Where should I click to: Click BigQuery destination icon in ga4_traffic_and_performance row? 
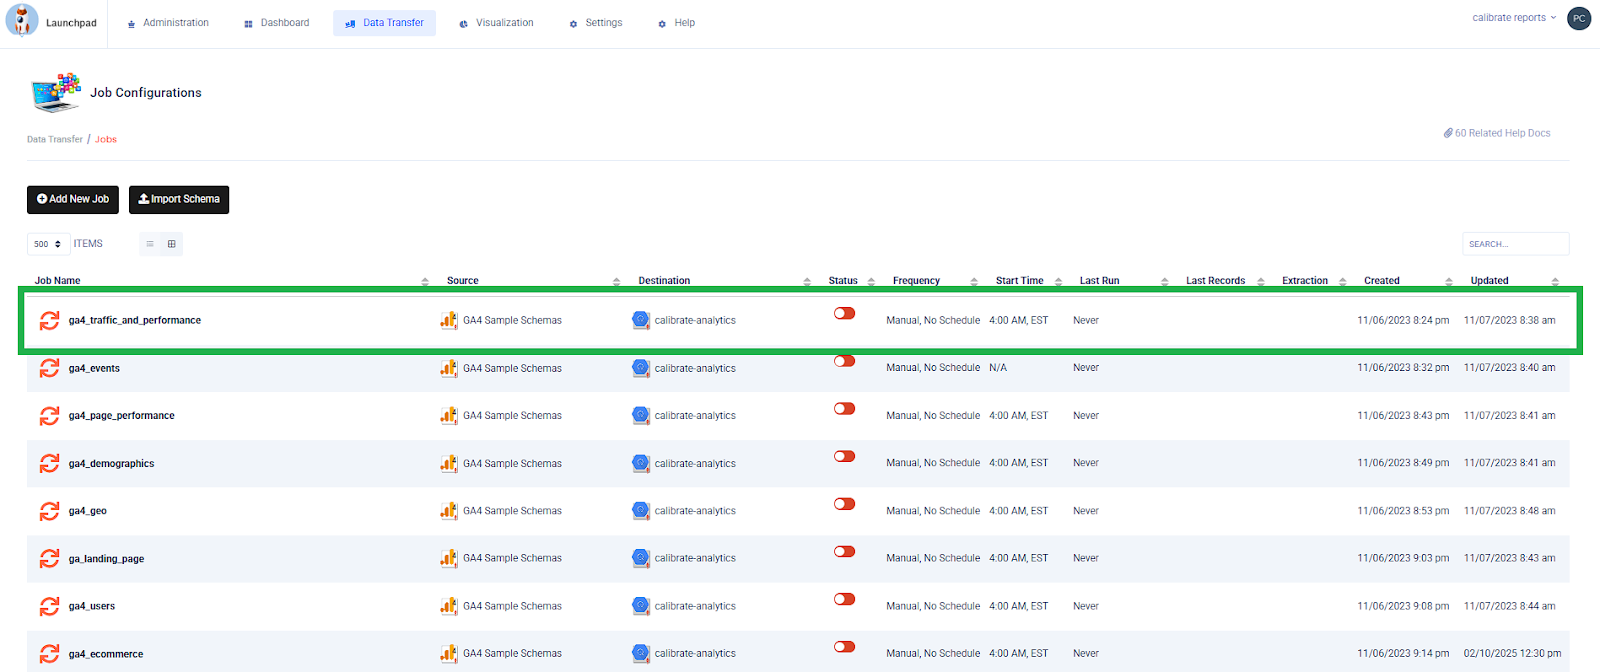pyautogui.click(x=641, y=320)
